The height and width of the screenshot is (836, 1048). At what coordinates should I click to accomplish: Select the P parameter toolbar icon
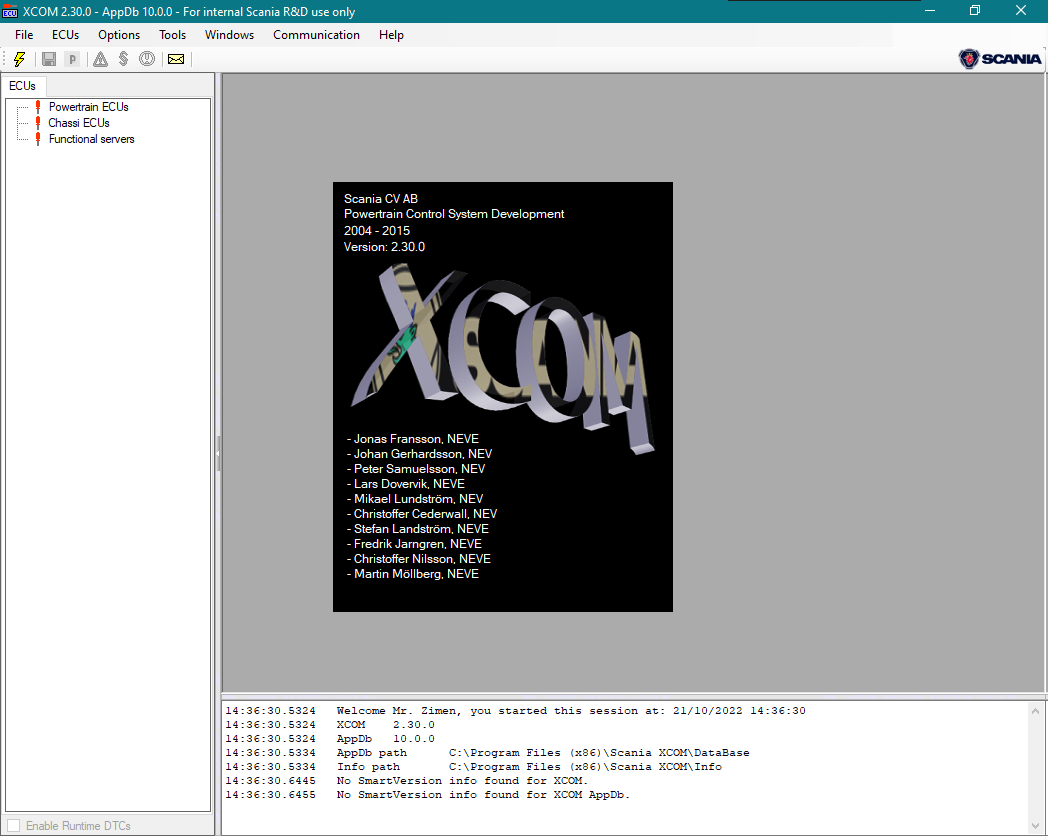71,59
